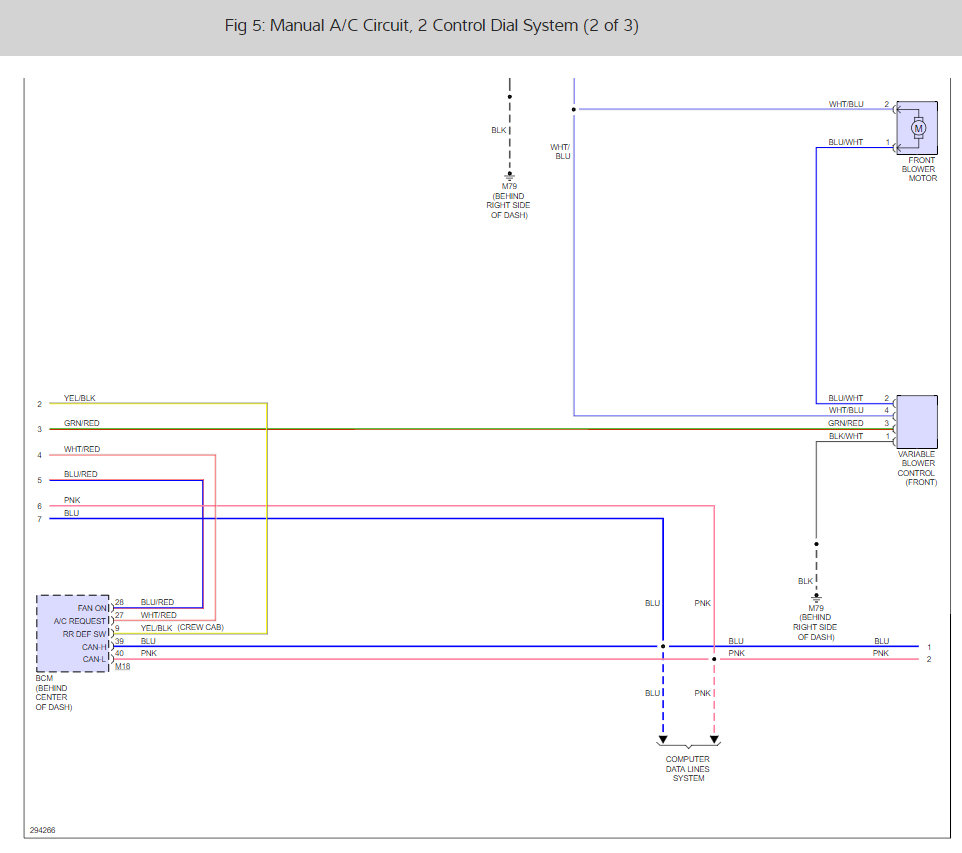
Task: Click the splice dot on the CAN-L PNK wire
Action: click(x=714, y=659)
